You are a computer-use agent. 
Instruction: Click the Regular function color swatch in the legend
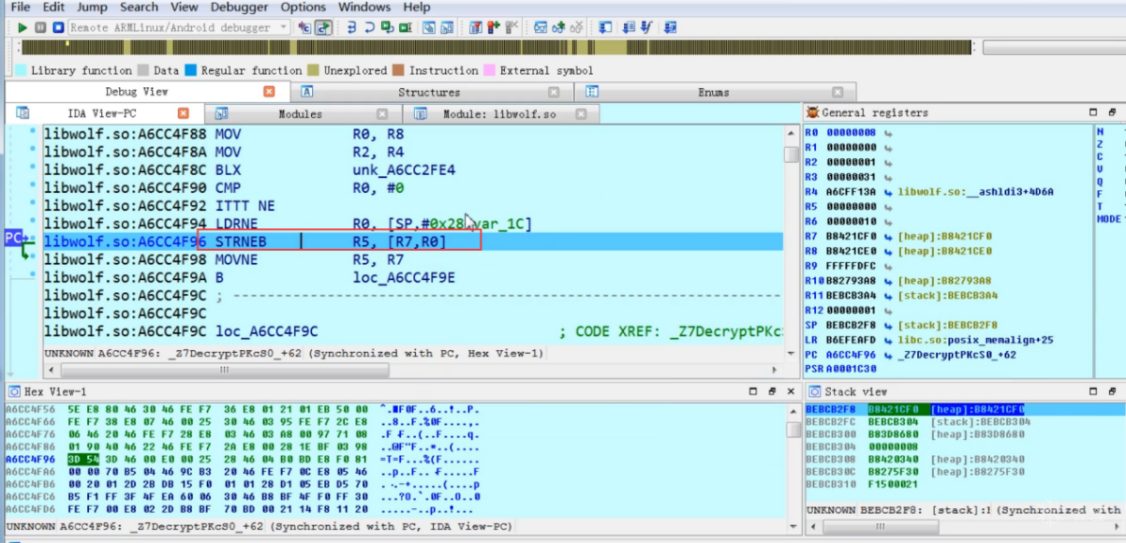(190, 70)
